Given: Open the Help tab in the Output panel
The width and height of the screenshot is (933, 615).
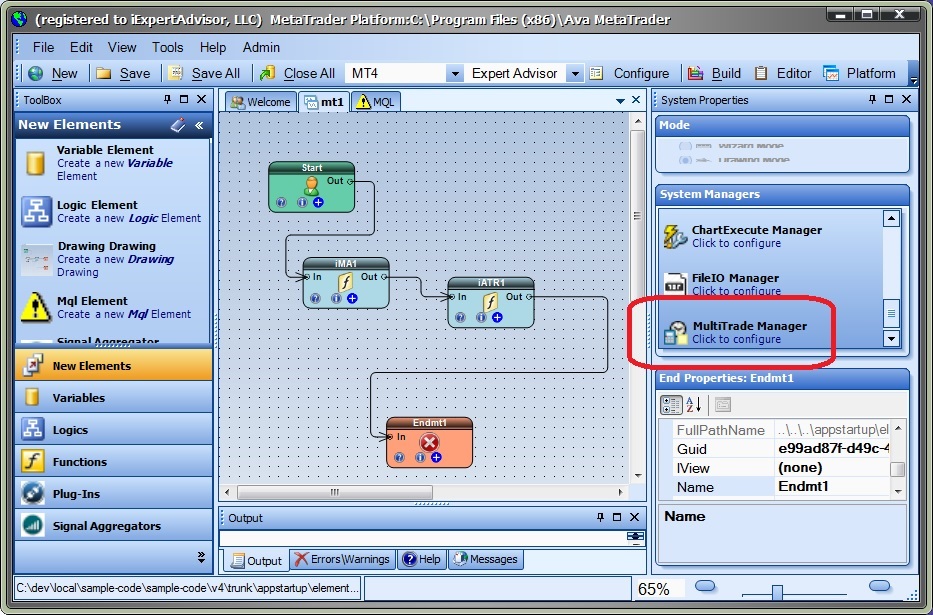Looking at the screenshot, I should tap(421, 559).
